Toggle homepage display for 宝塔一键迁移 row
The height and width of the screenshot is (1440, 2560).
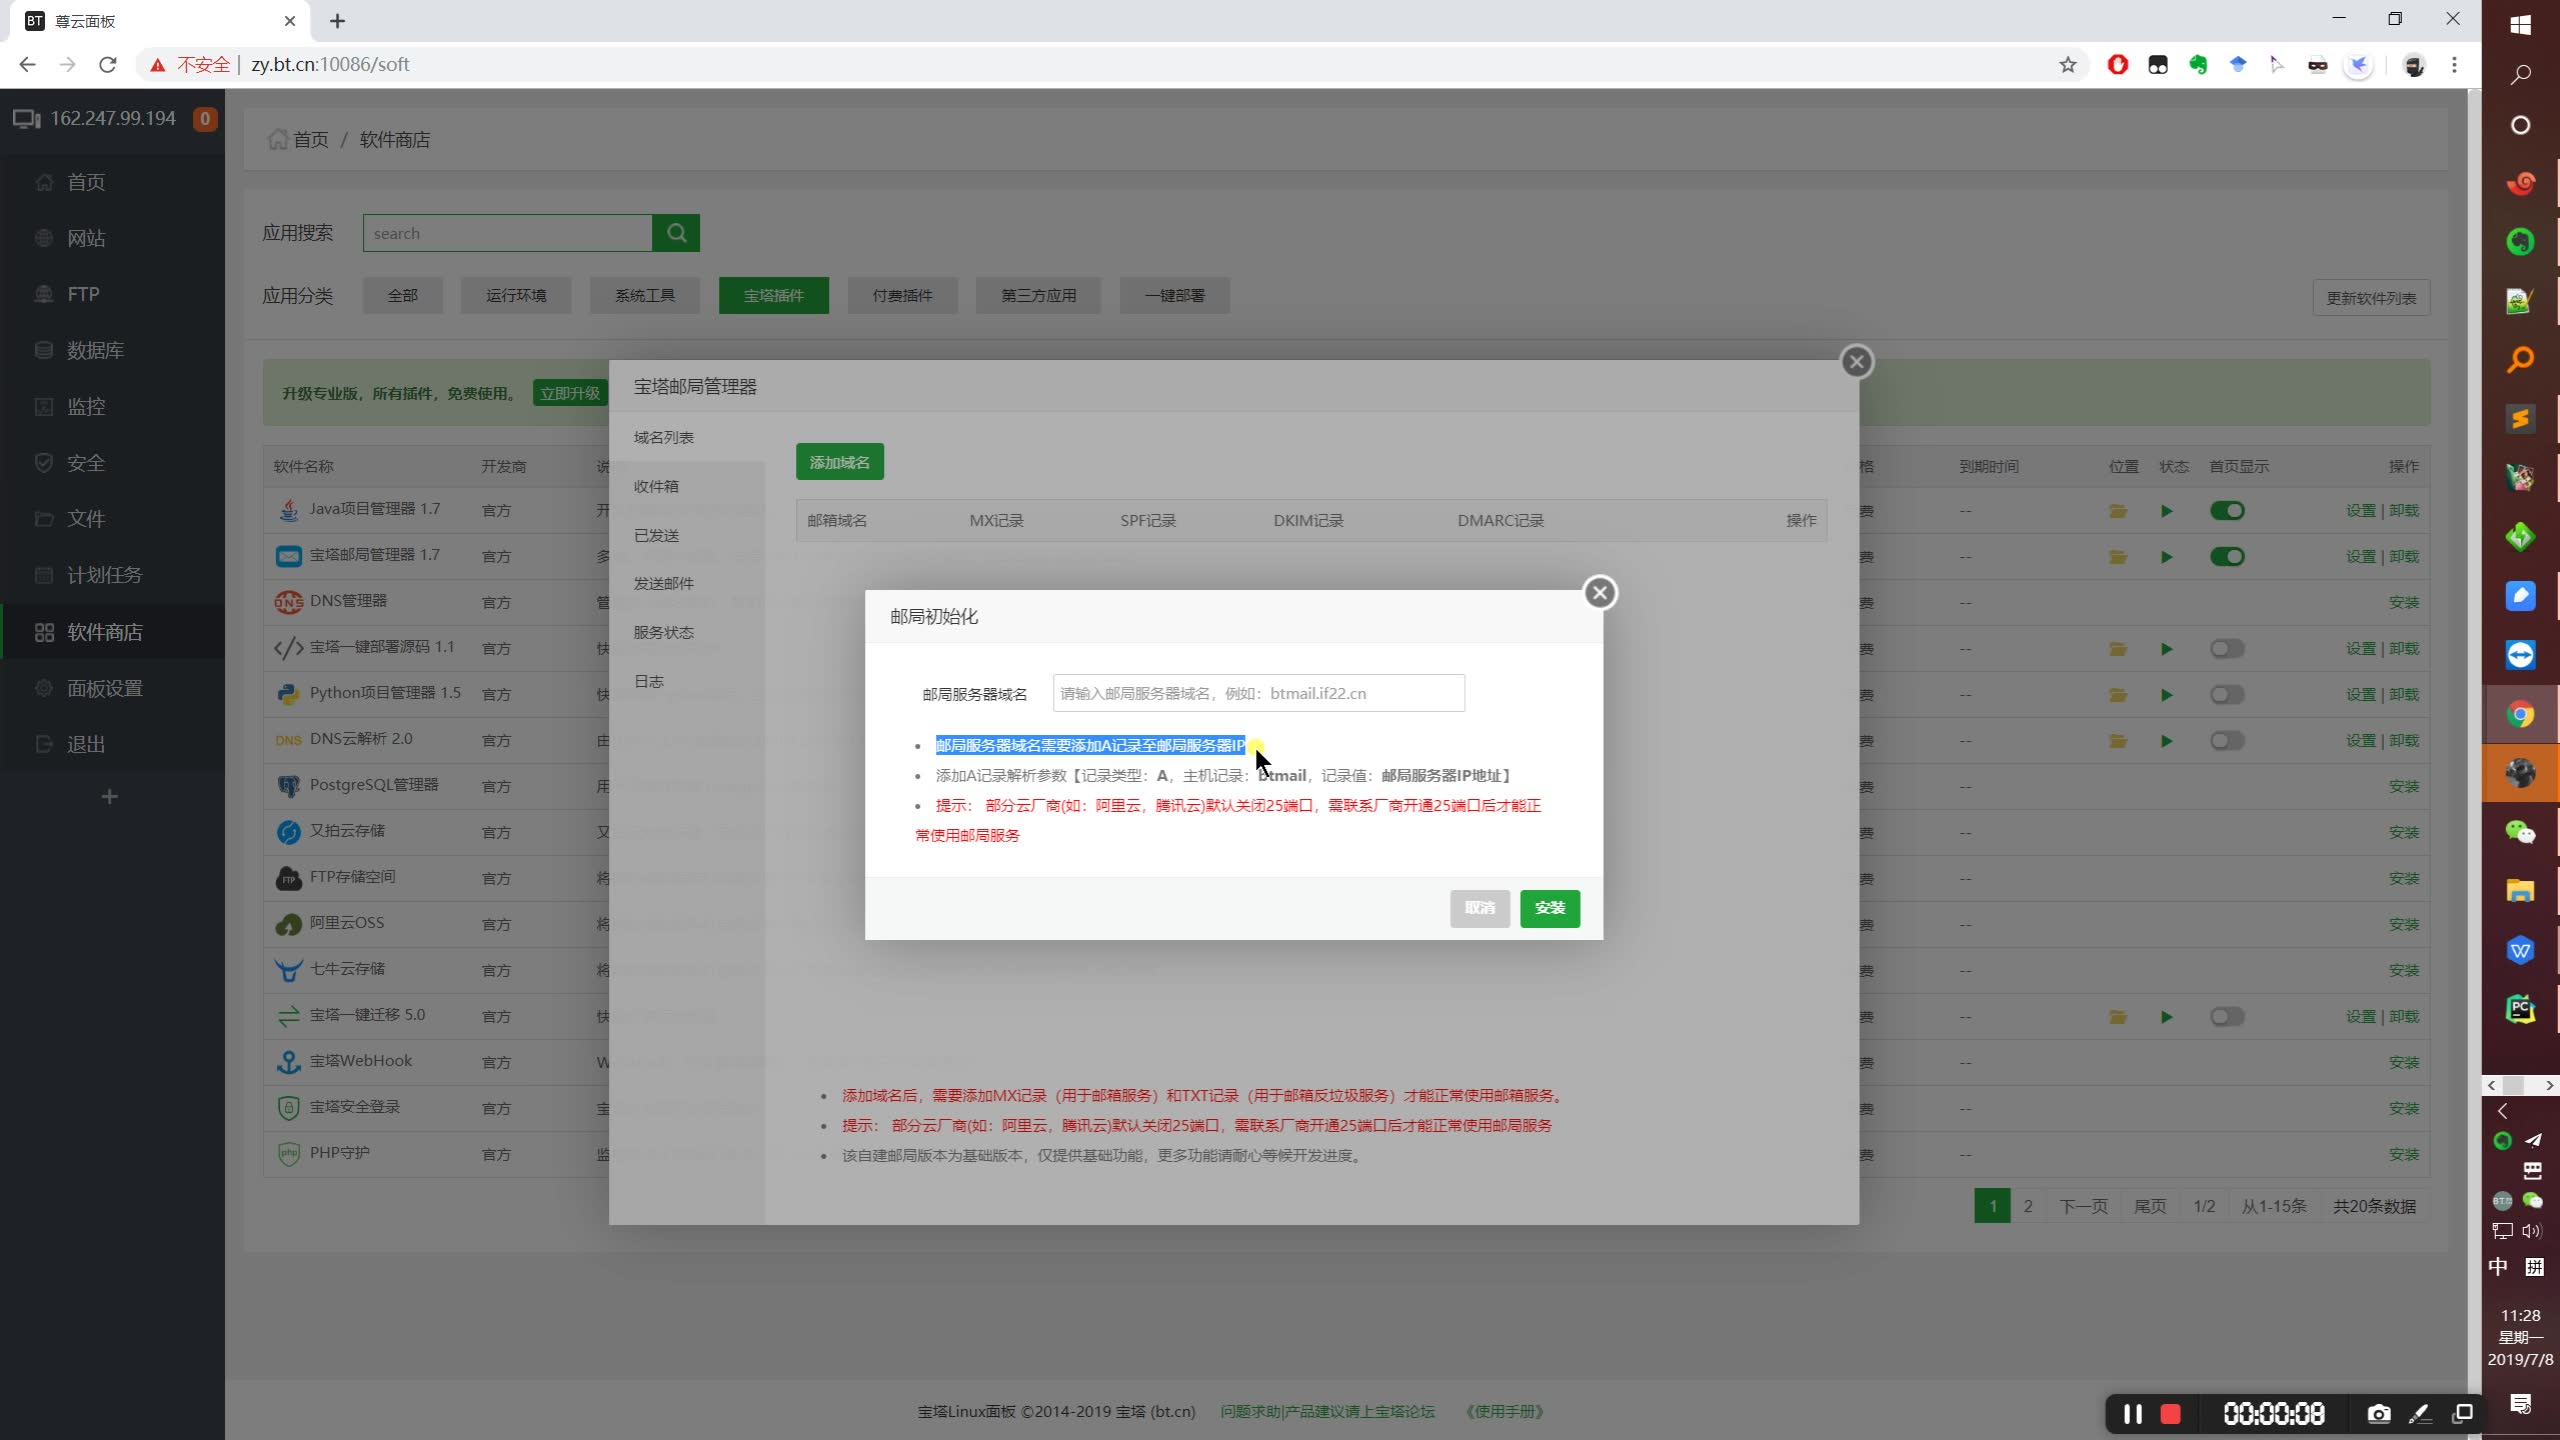pos(2227,1017)
